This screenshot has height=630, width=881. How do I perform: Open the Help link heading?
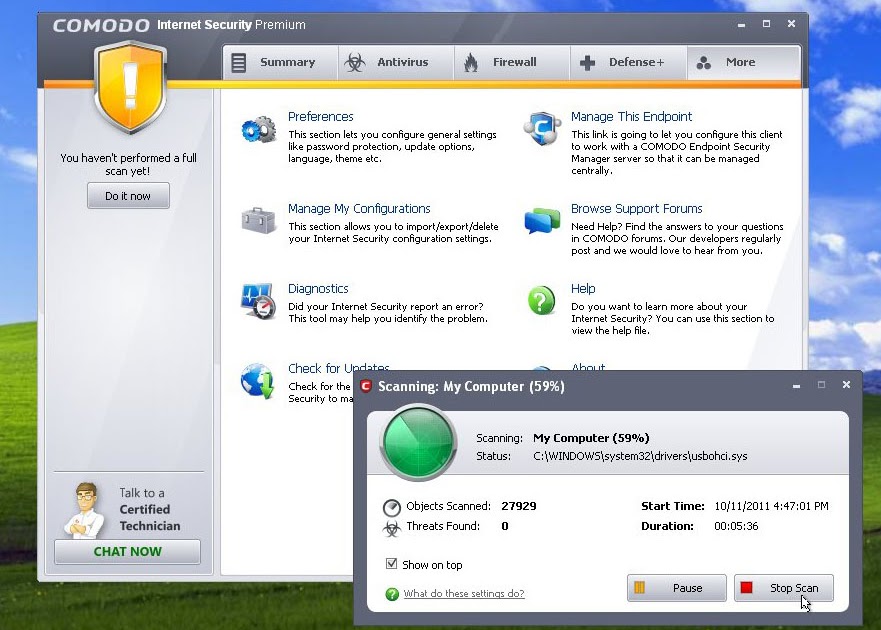pyautogui.click(x=583, y=288)
